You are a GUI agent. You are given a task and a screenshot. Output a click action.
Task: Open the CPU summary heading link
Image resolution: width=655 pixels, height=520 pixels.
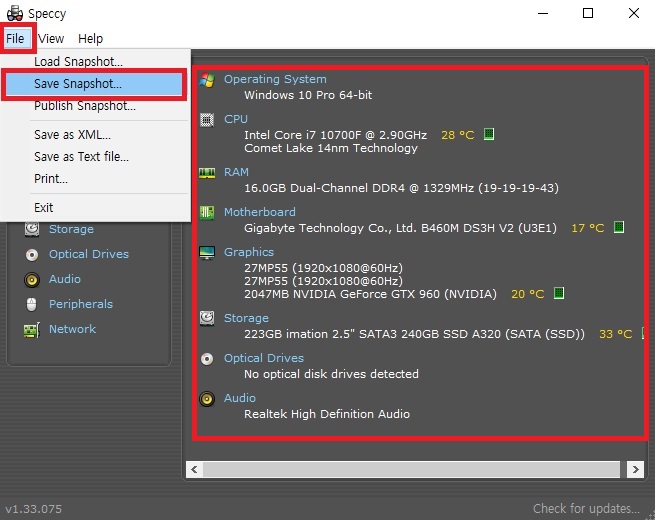pyautogui.click(x=236, y=119)
